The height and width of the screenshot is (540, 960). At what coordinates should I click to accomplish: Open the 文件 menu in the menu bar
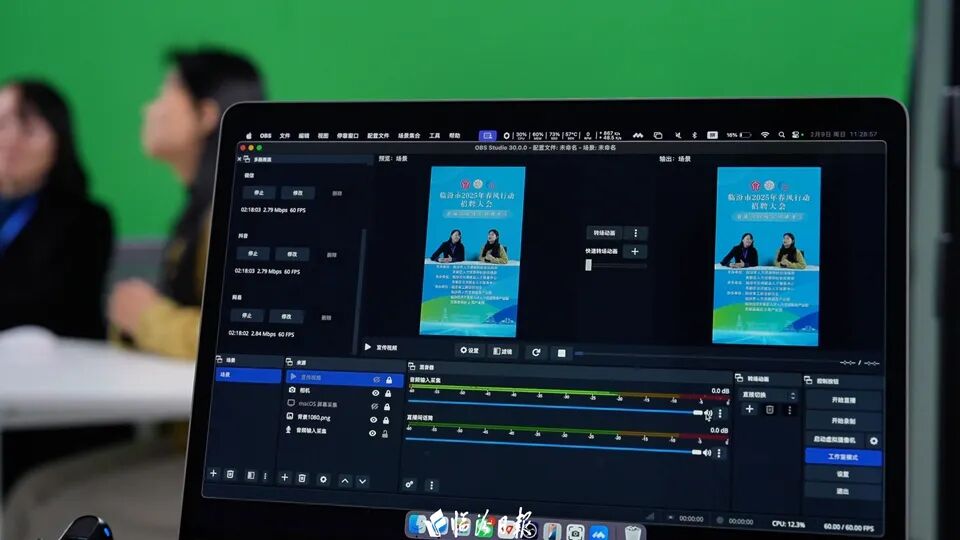click(x=285, y=135)
